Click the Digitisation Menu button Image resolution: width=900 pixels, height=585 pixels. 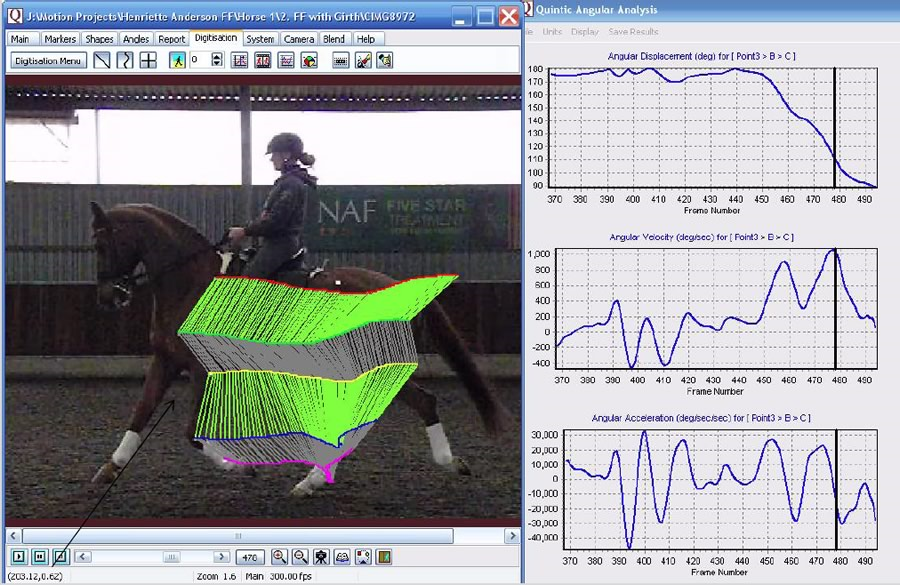[49, 61]
